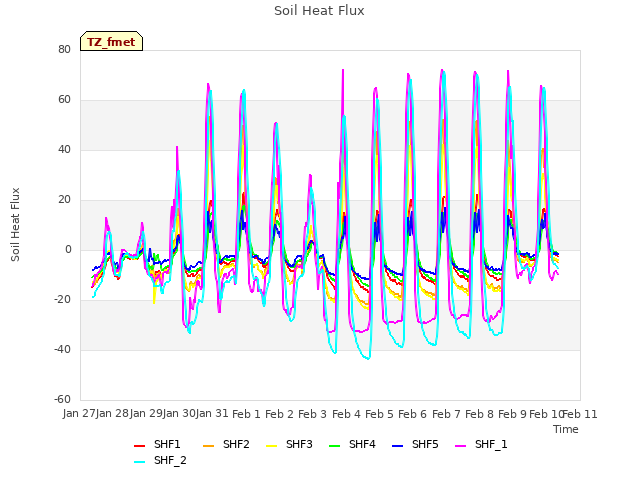Click the lowest cyan trough before Feb 5

coord(368,359)
